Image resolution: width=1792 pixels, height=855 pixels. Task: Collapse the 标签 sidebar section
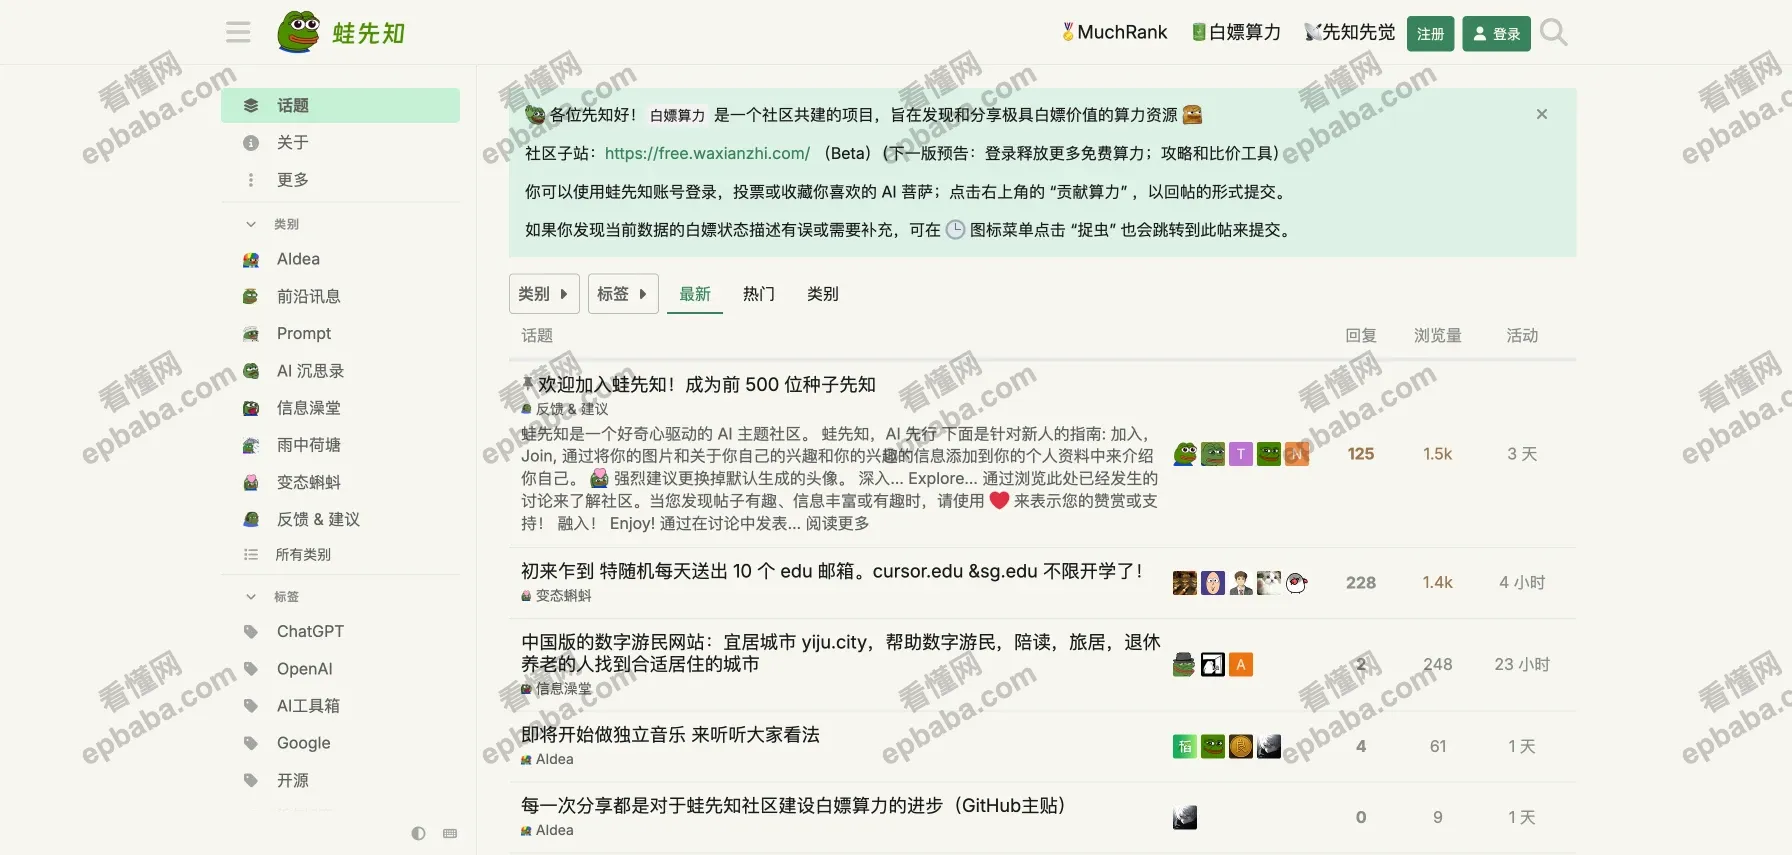(272, 596)
